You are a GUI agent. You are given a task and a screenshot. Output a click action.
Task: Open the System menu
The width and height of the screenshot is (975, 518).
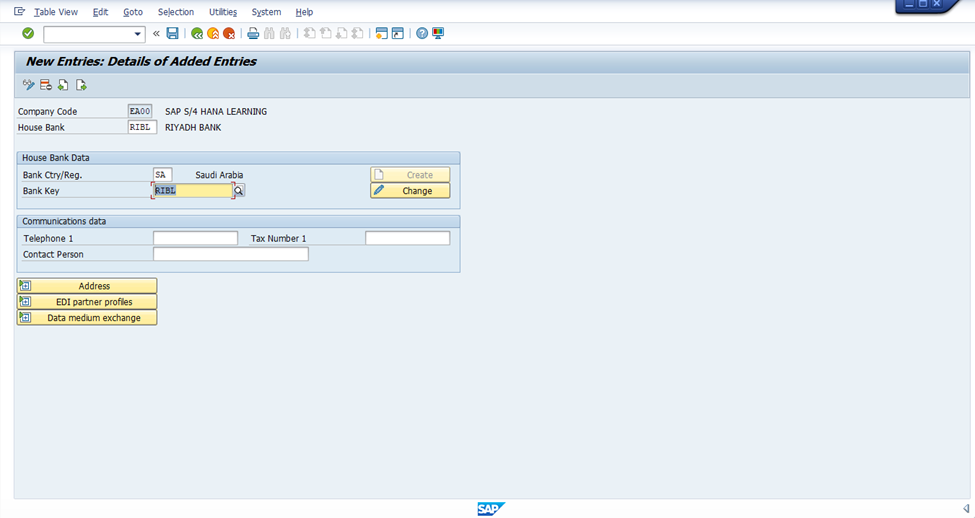[x=266, y=12]
